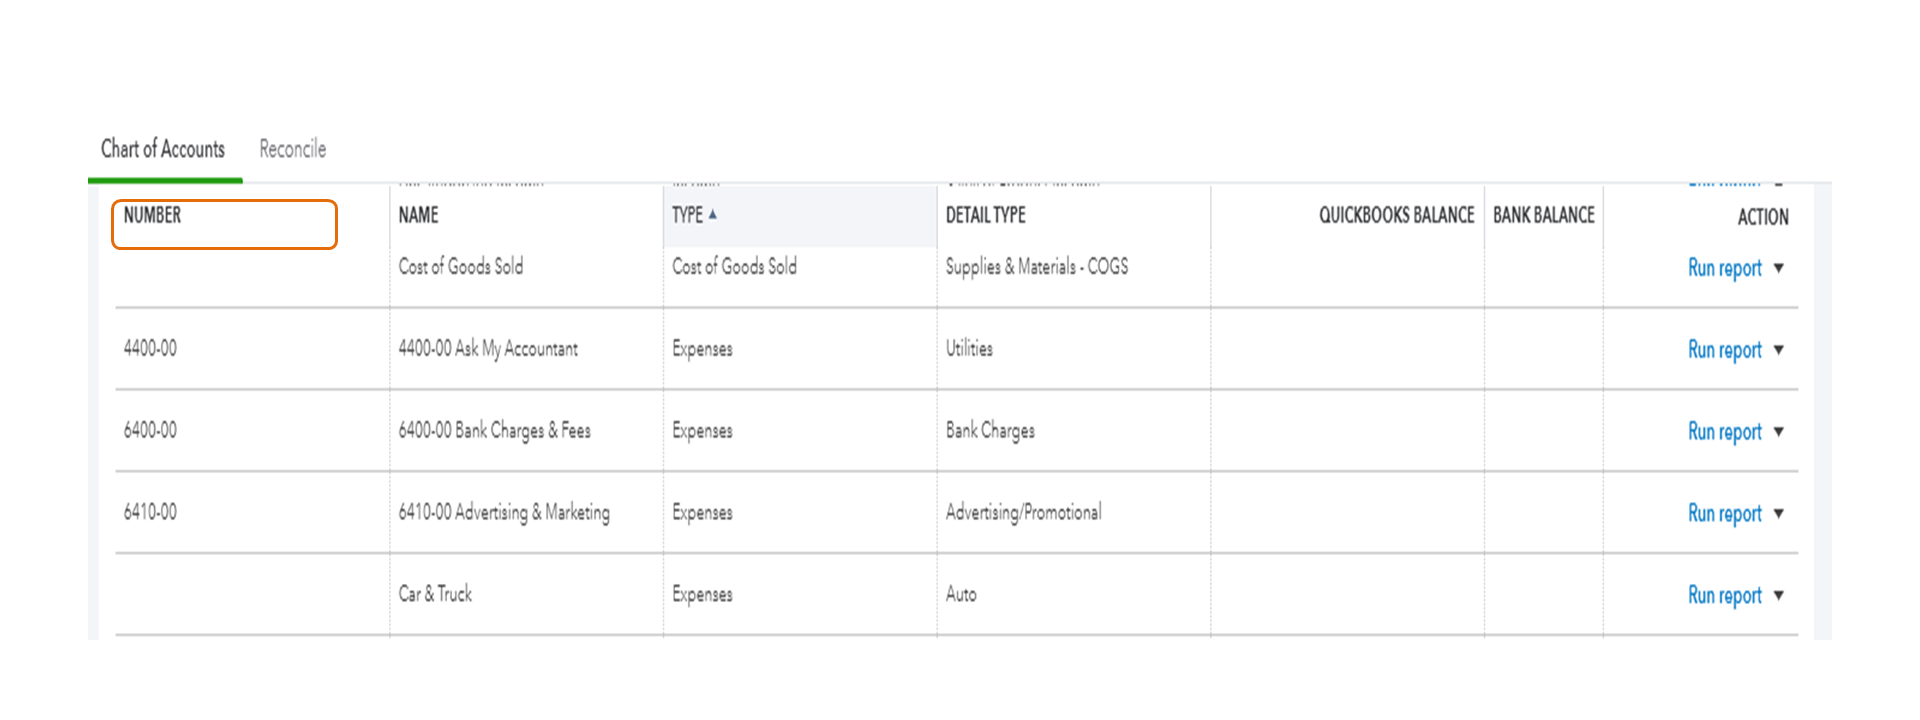Click the DETAIL TYPE column header
The image size is (1920, 720).
985,215
